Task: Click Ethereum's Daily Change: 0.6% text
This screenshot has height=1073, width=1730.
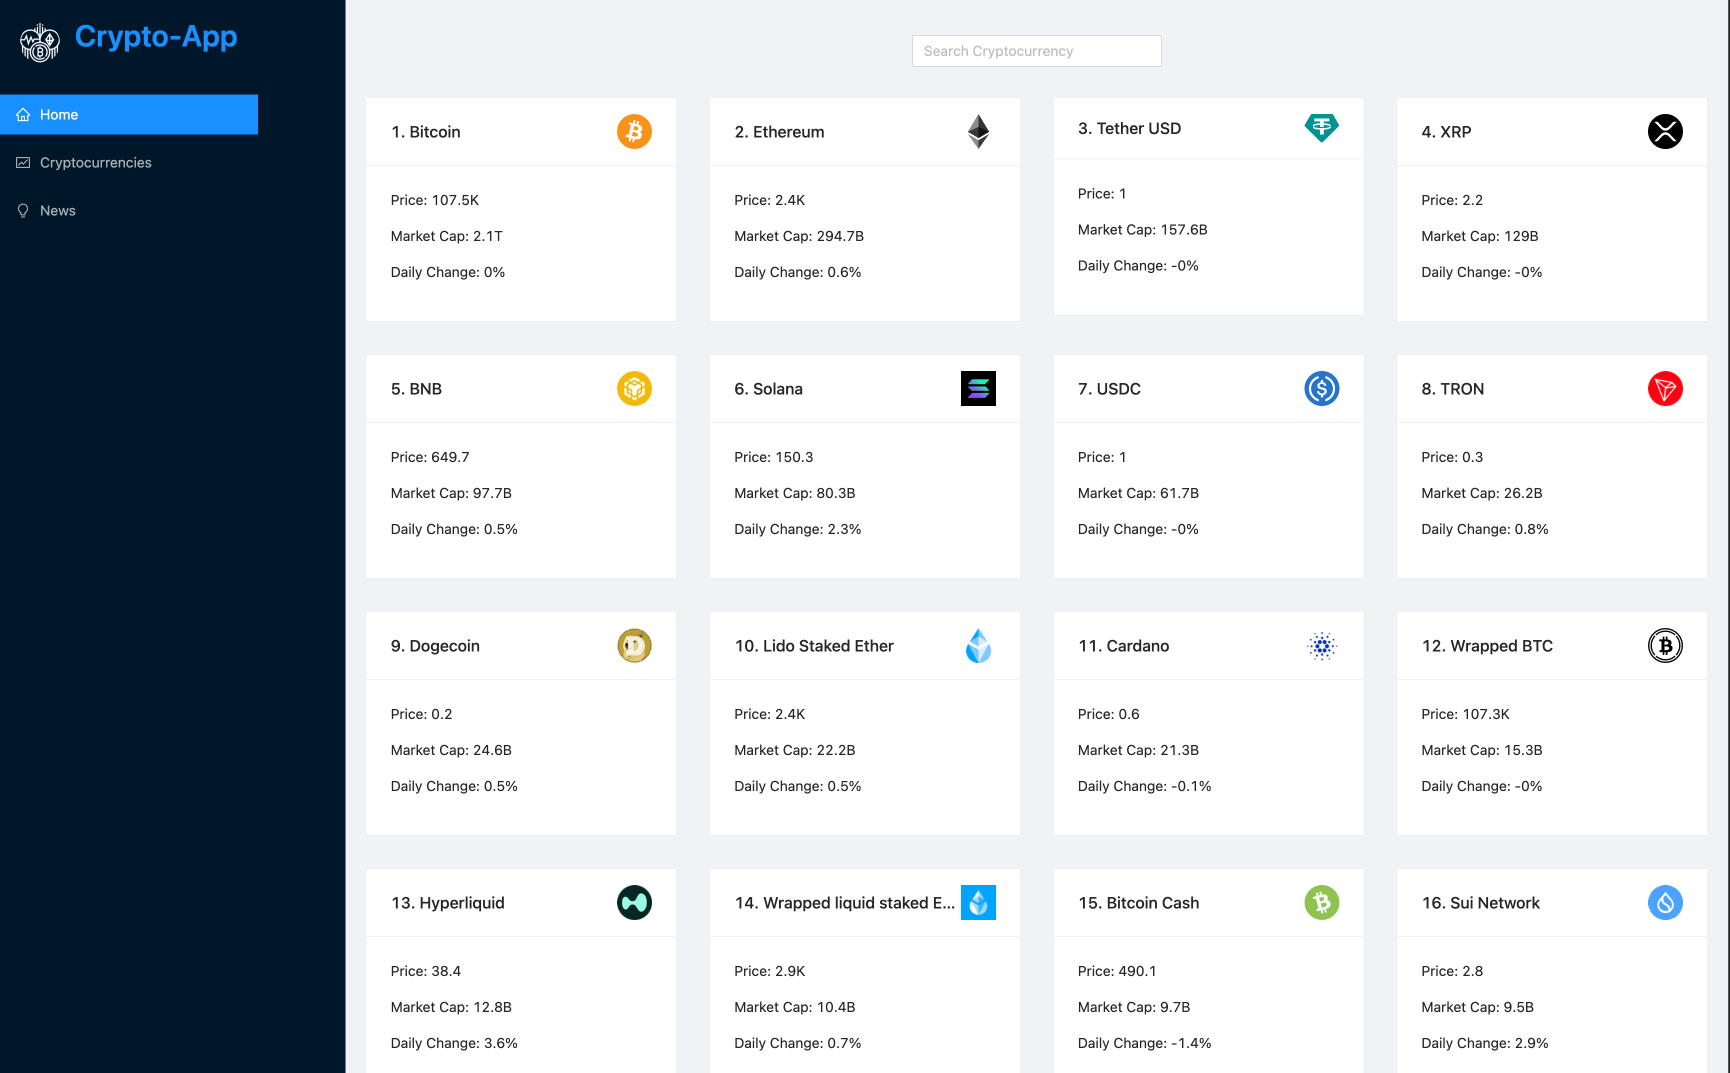Action: (798, 272)
